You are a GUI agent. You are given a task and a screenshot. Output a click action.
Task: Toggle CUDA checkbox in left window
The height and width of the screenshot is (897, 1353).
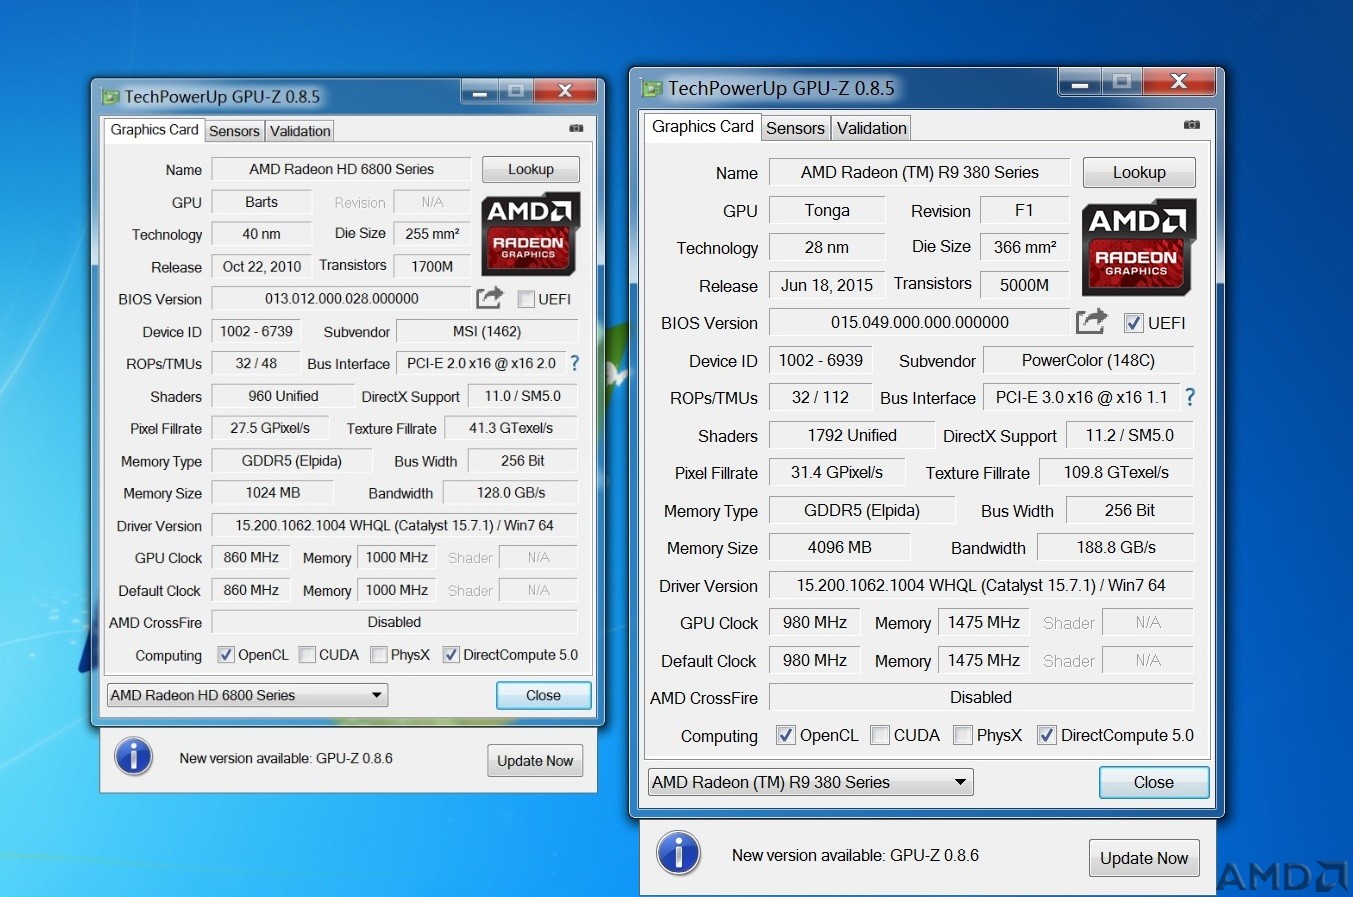point(307,655)
